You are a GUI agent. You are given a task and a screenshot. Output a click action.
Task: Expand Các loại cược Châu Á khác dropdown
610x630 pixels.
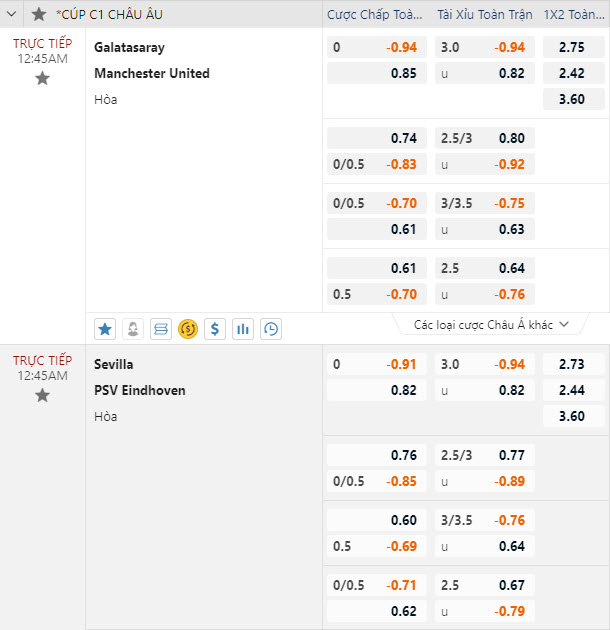pos(491,325)
